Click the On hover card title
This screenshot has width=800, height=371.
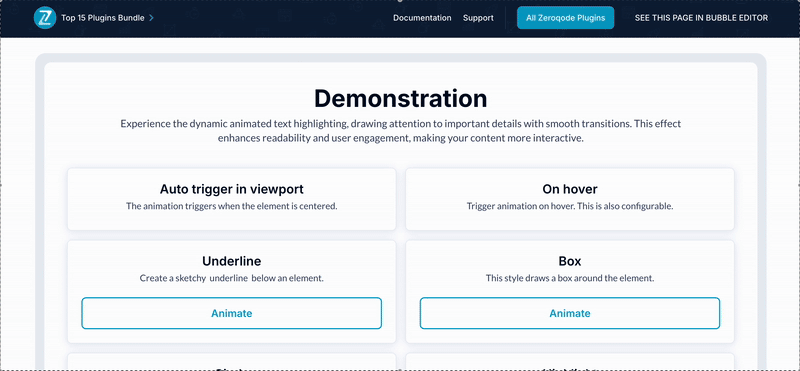pos(570,189)
